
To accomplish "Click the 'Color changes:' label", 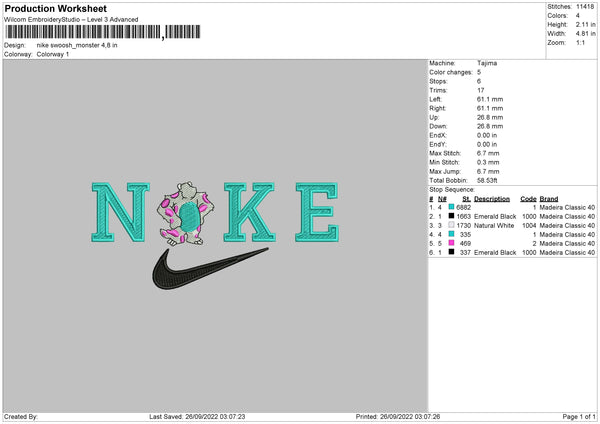I will tap(451, 72).
